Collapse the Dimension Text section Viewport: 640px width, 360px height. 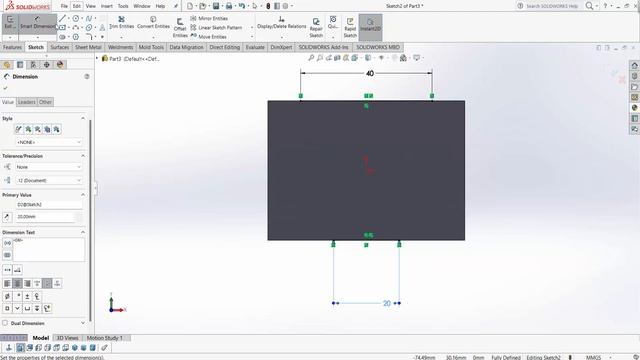point(83,232)
